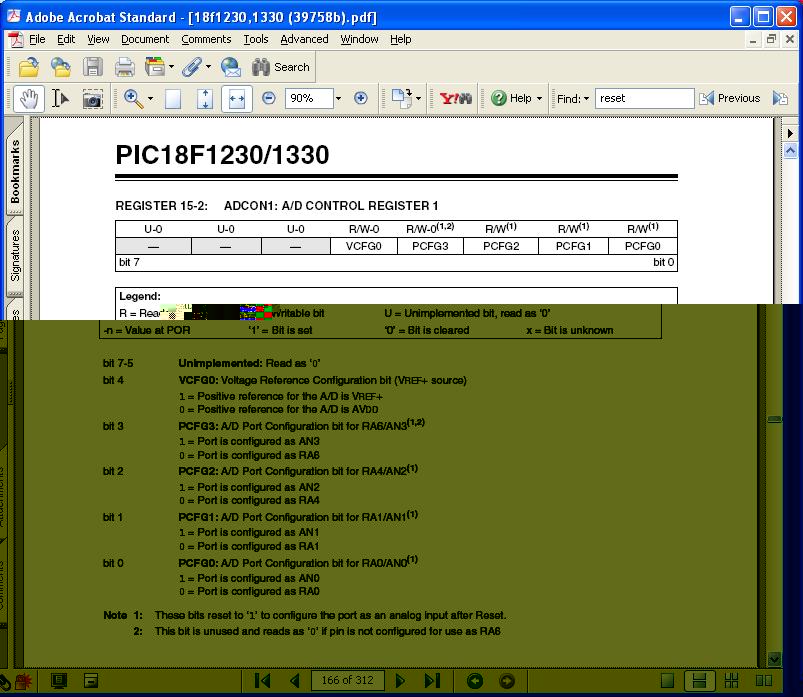Set view to Fit Page
This screenshot has width=803, height=697.
[205, 98]
